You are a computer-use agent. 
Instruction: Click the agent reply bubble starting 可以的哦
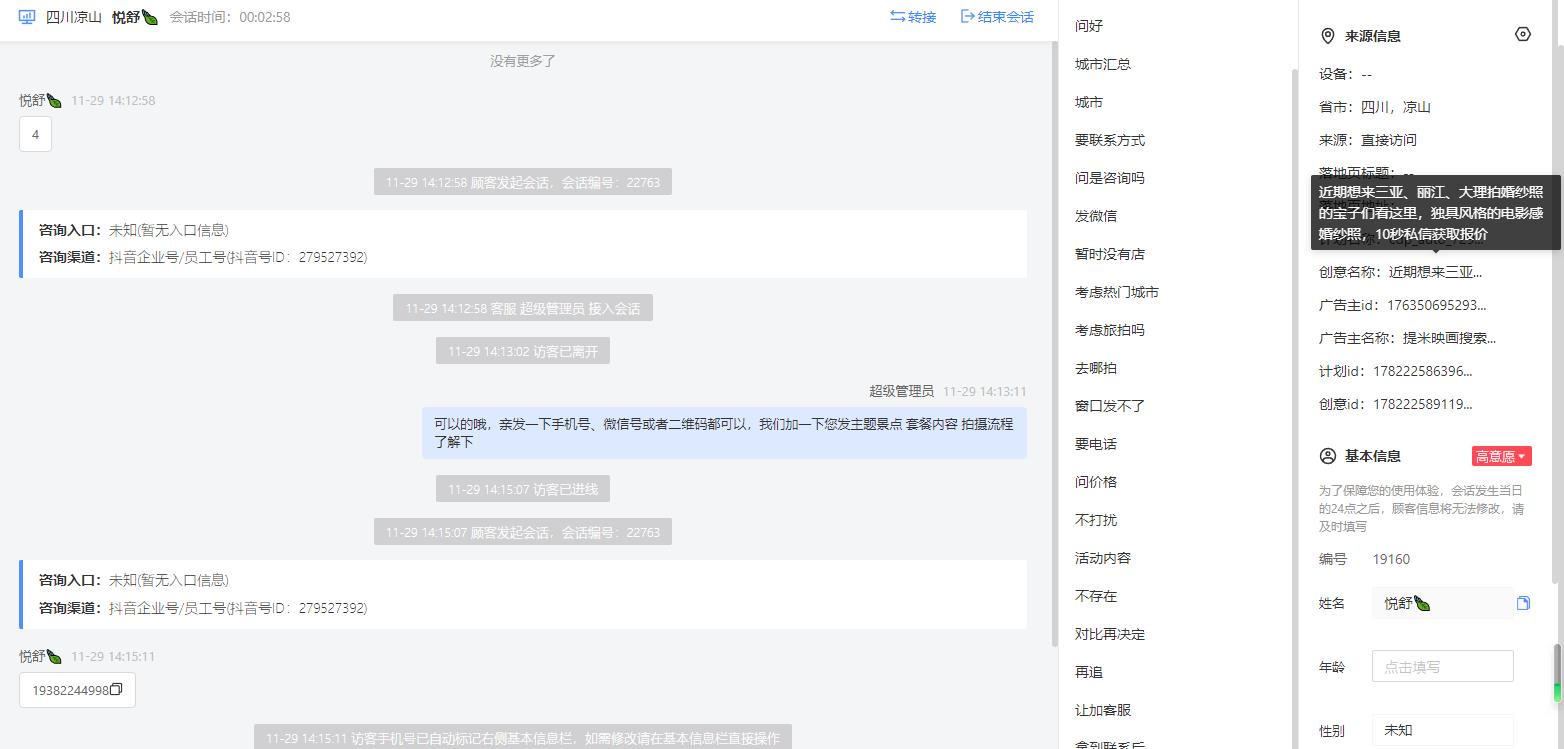[724, 433]
